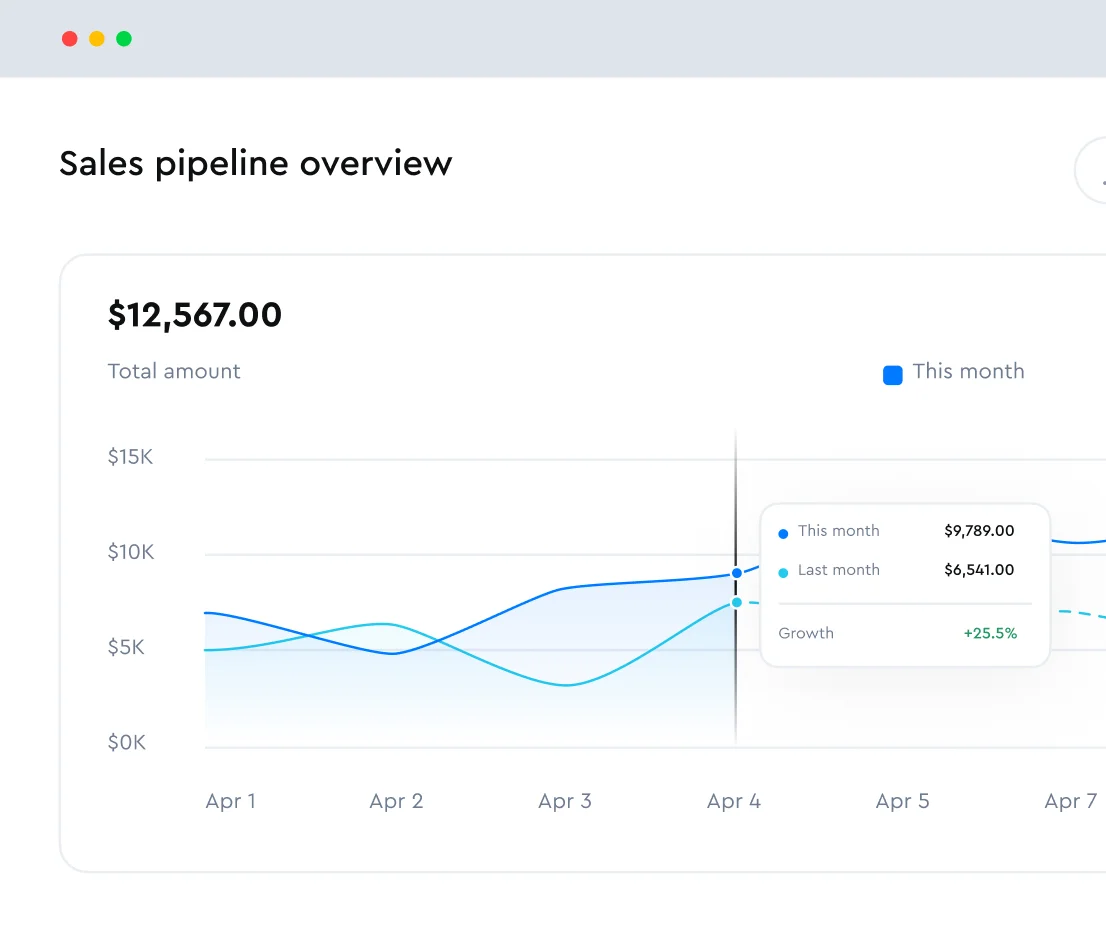Click the dark blue data point on Apr 4
The height and width of the screenshot is (932, 1106).
pyautogui.click(x=737, y=573)
